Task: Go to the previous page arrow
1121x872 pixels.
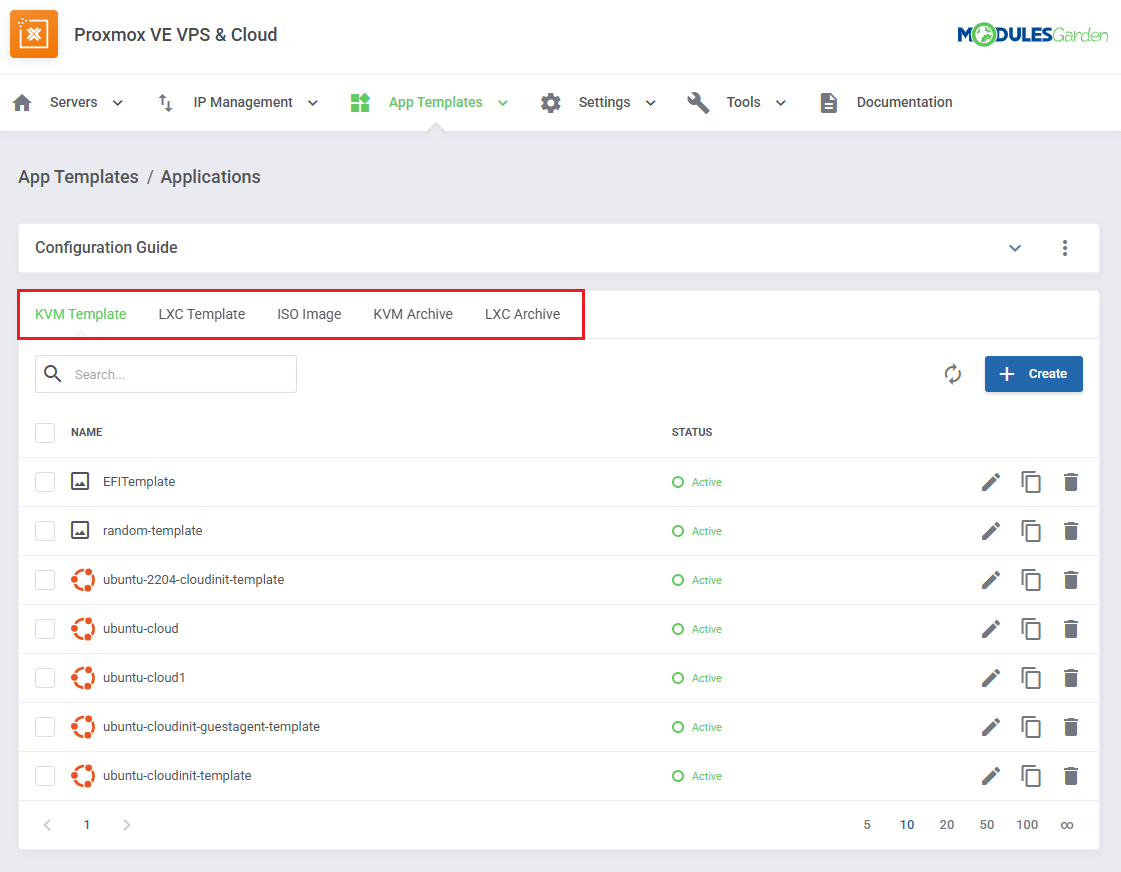Action: pyautogui.click(x=47, y=825)
